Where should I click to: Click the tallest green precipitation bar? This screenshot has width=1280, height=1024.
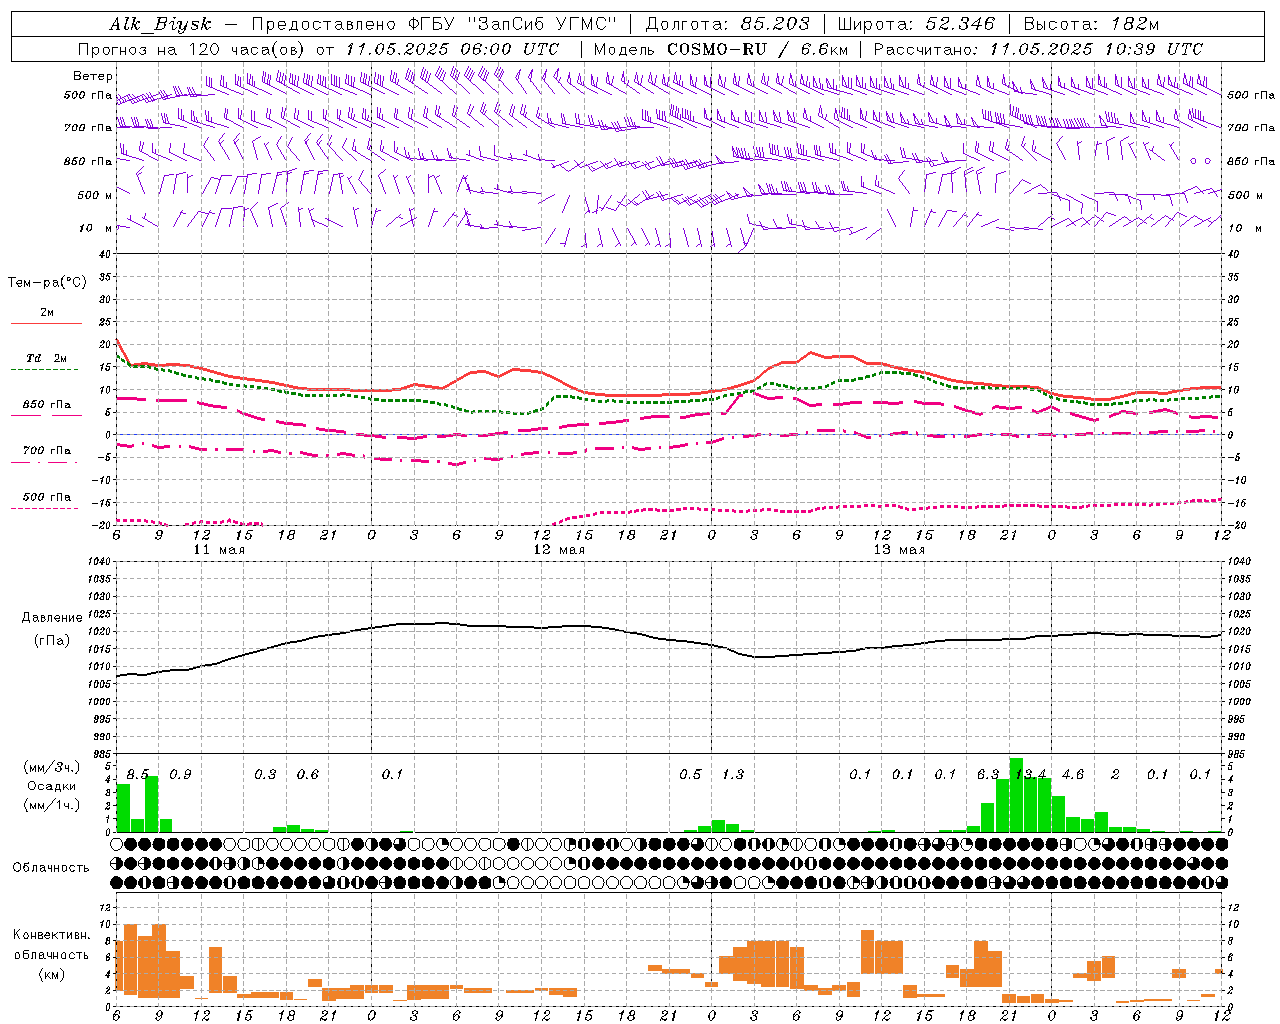pos(1016,795)
